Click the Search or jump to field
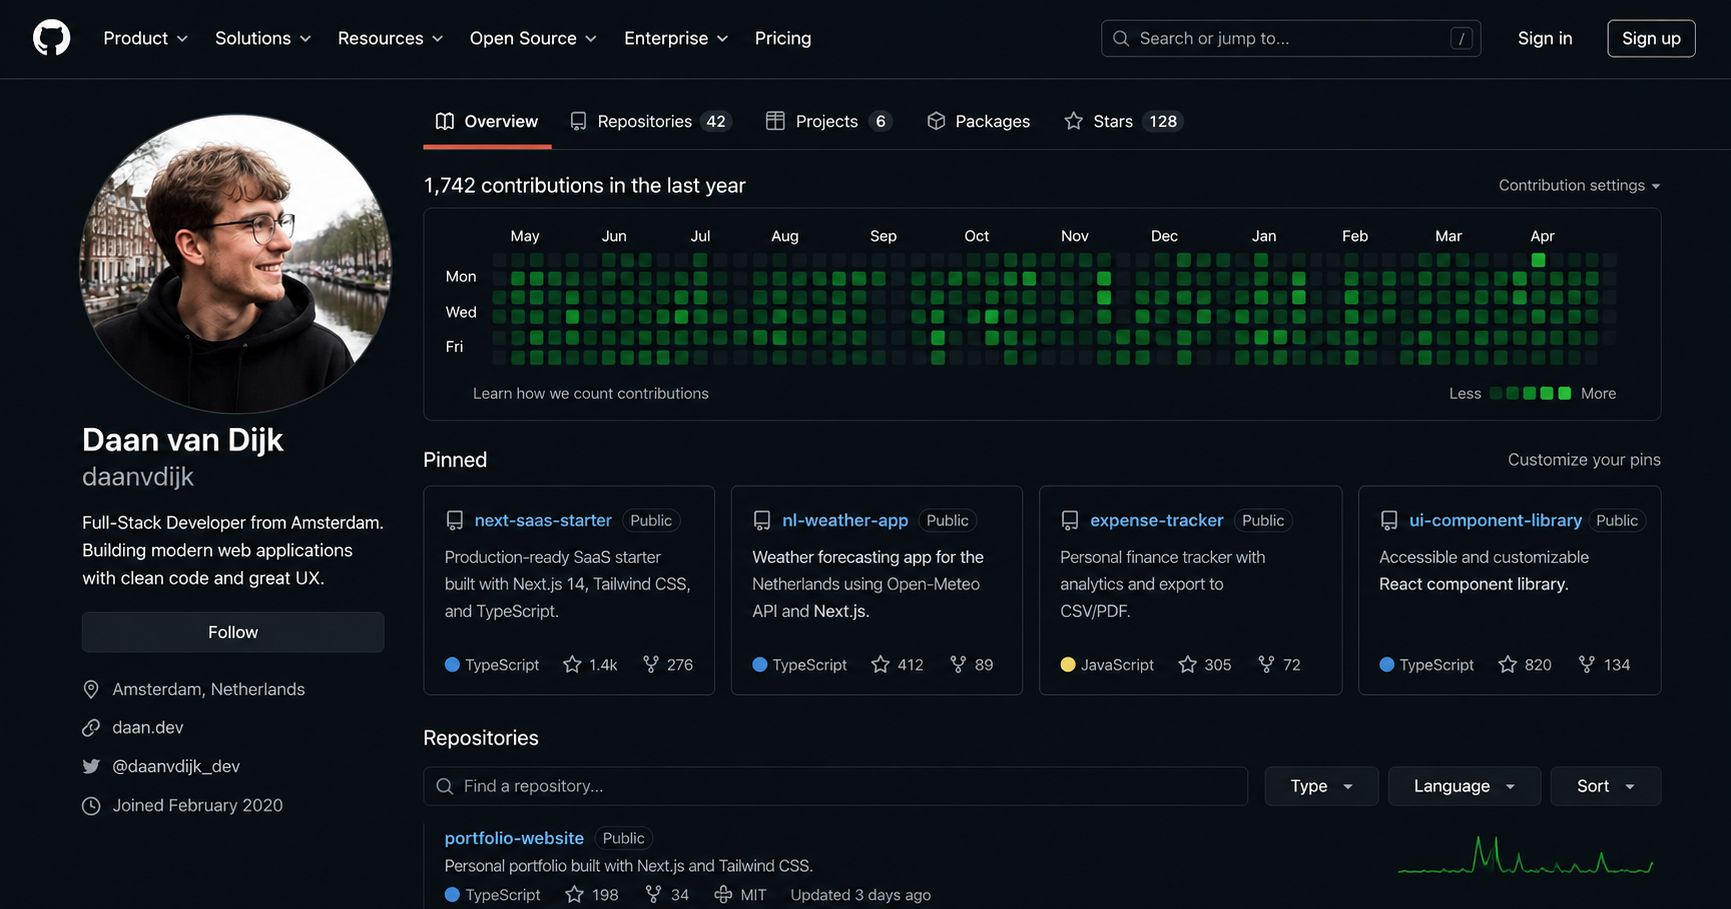Viewport: 1731px width, 909px height. pos(1291,38)
